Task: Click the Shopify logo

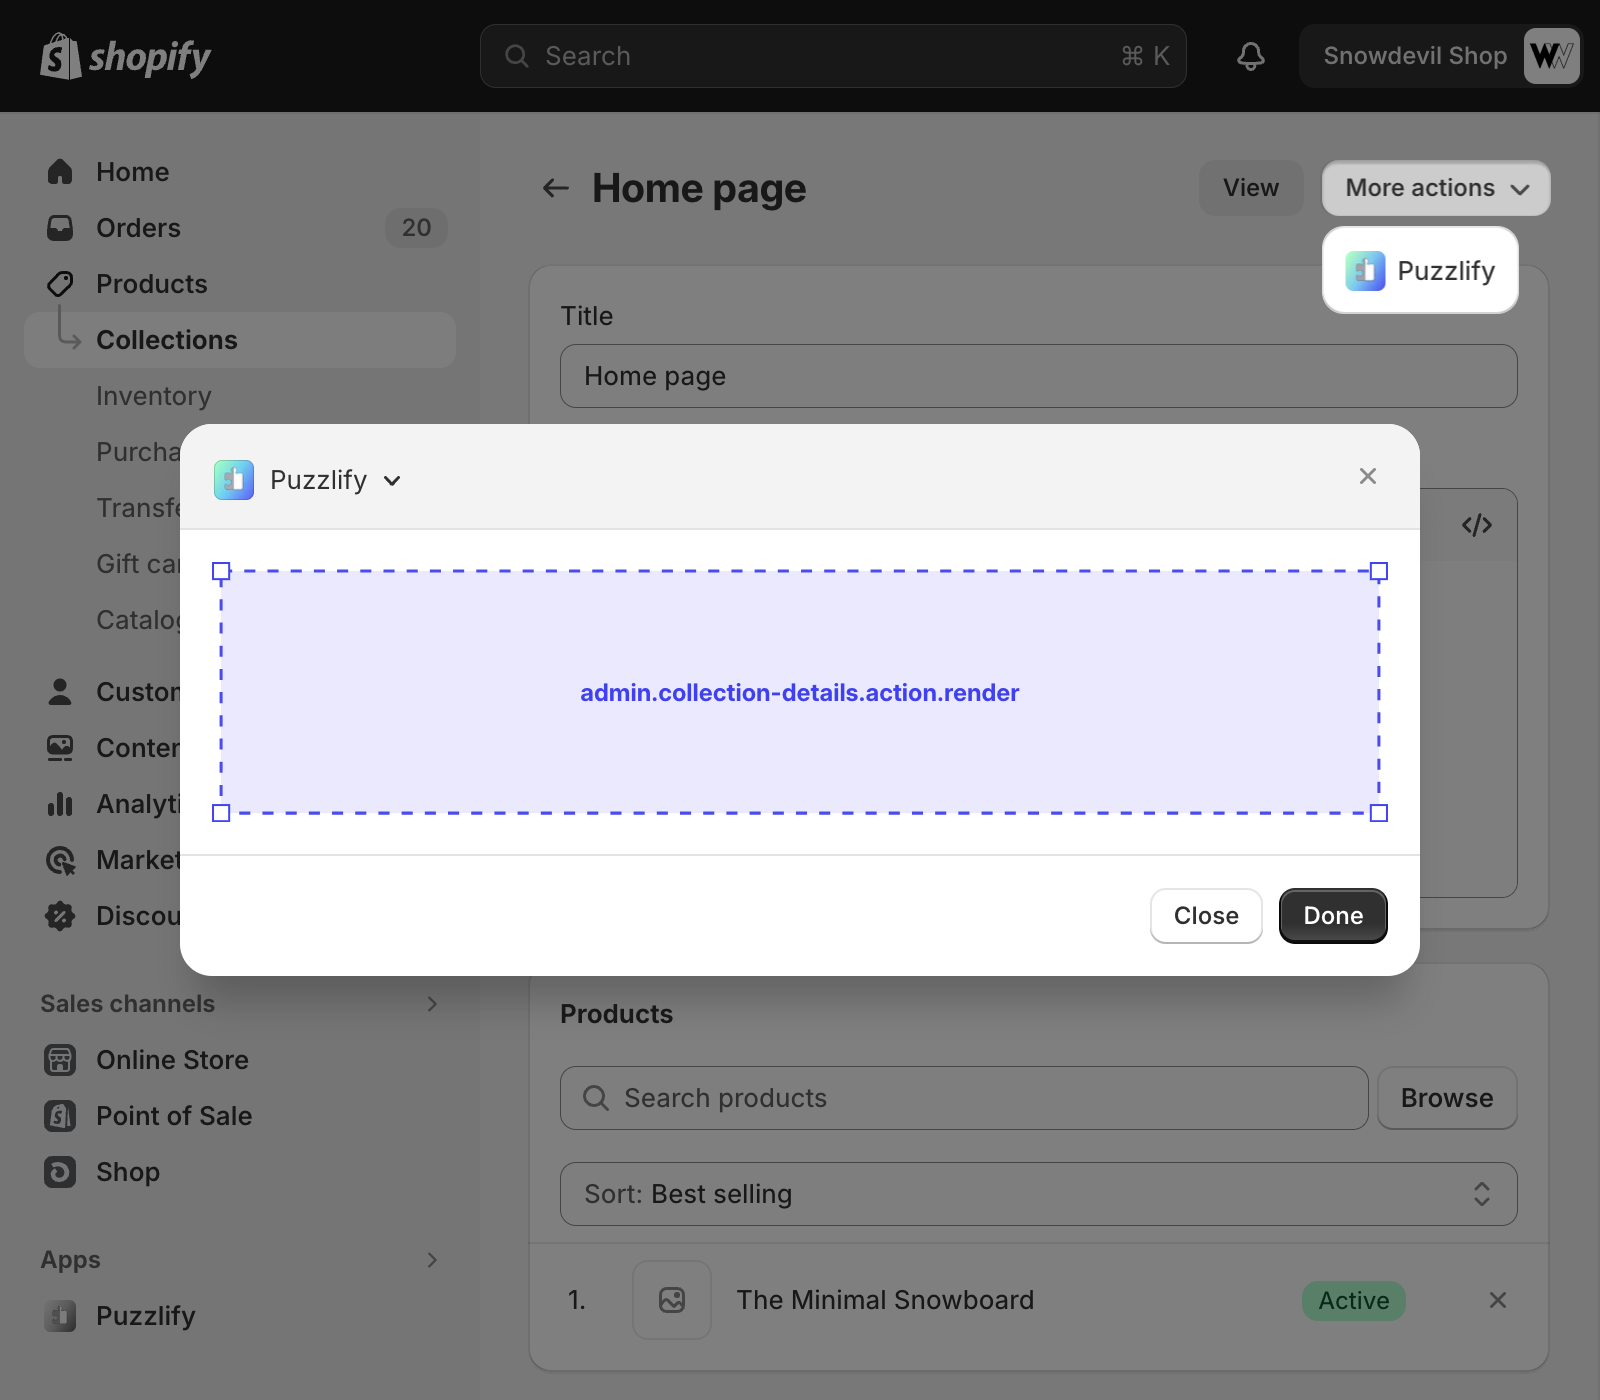Action: pyautogui.click(x=126, y=56)
